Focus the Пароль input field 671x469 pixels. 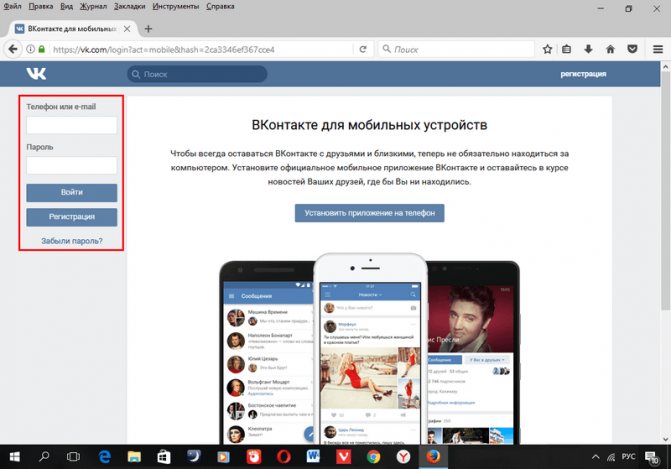(x=71, y=166)
